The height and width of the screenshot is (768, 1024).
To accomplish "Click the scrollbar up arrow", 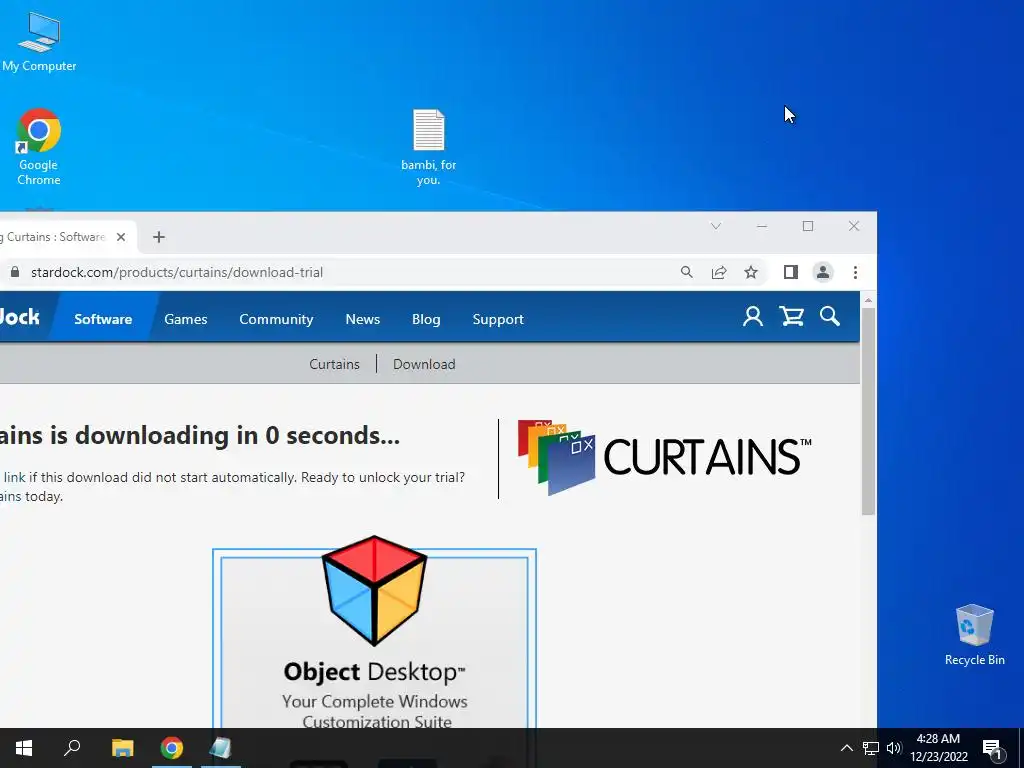I will tap(868, 300).
